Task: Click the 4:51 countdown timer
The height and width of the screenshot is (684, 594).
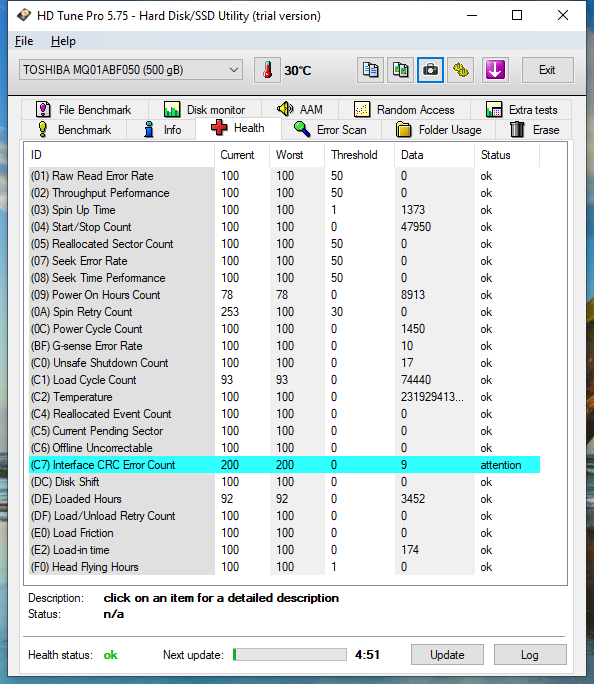Action: (367, 655)
